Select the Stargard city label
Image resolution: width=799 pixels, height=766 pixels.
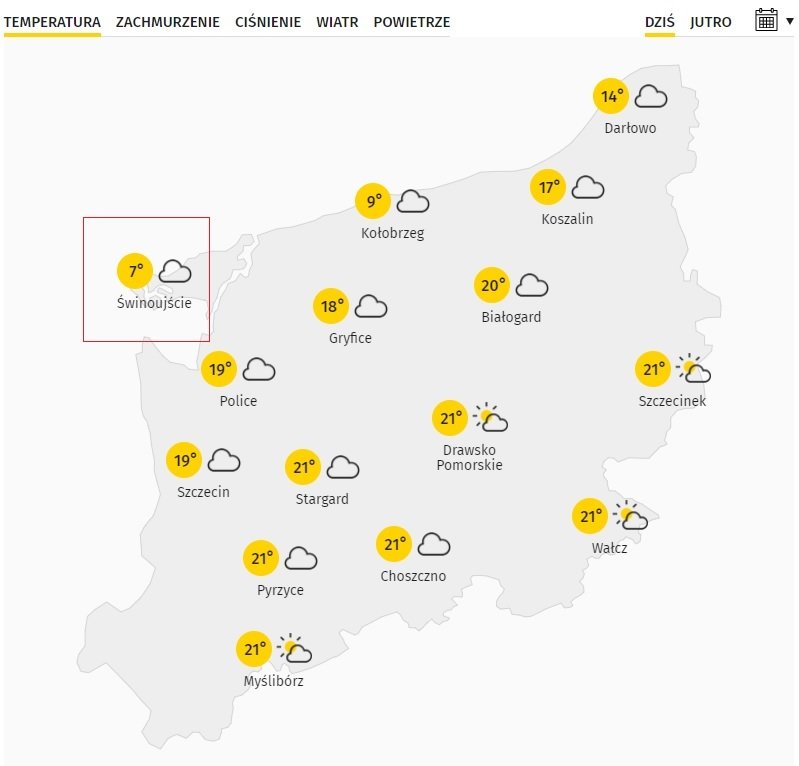coord(322,499)
